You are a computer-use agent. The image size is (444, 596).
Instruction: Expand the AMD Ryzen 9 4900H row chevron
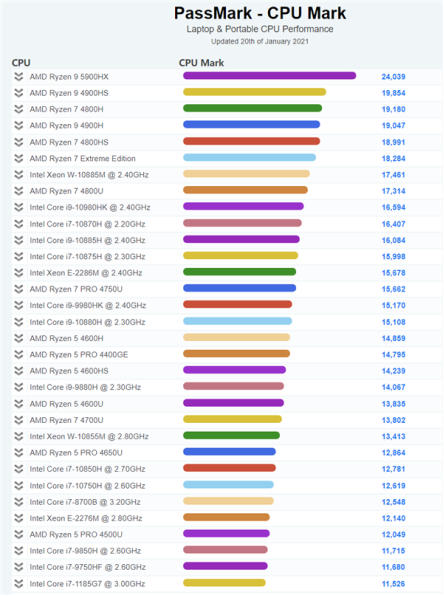(x=19, y=126)
